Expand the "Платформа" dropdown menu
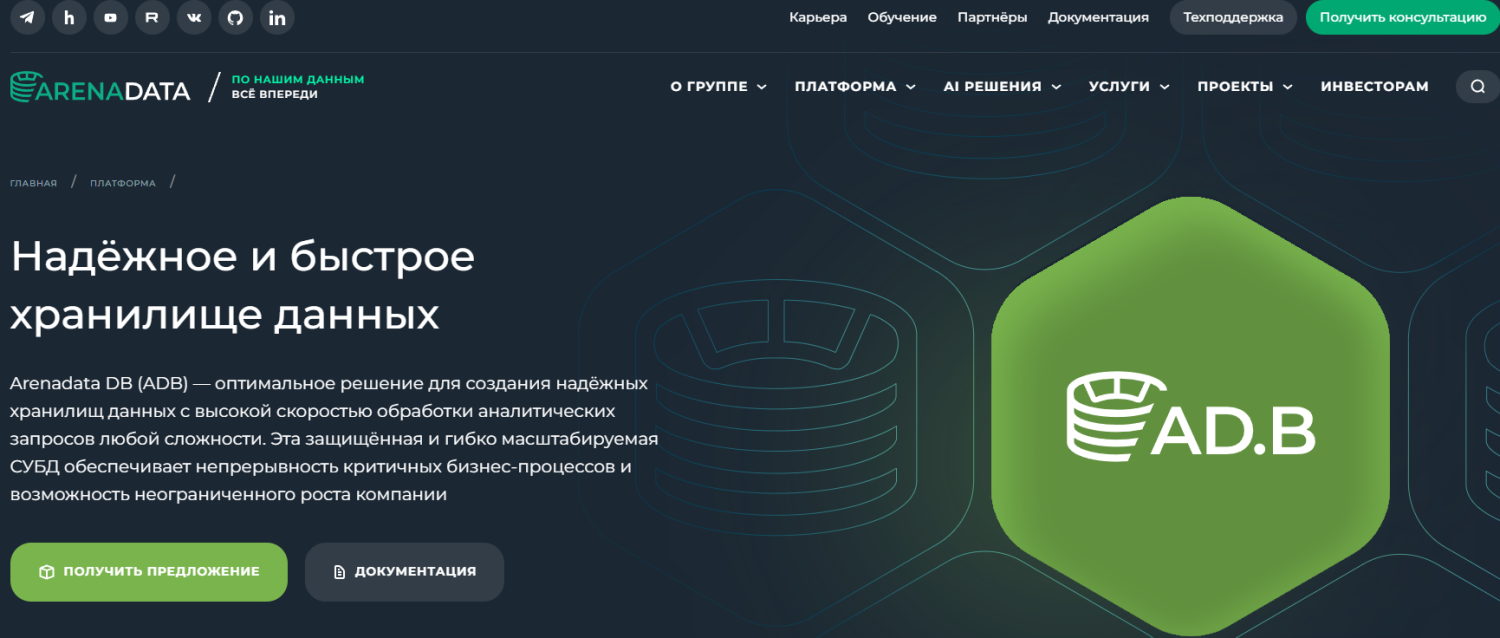 tap(854, 87)
